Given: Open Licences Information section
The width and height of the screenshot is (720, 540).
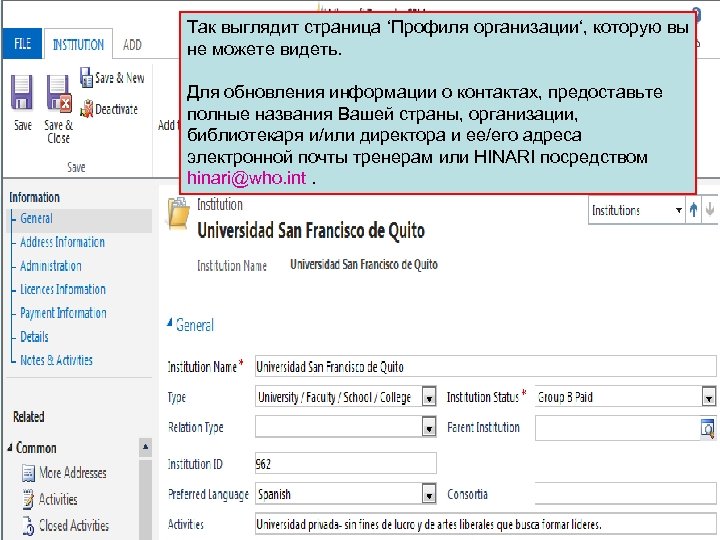Looking at the screenshot, I should point(63,289).
